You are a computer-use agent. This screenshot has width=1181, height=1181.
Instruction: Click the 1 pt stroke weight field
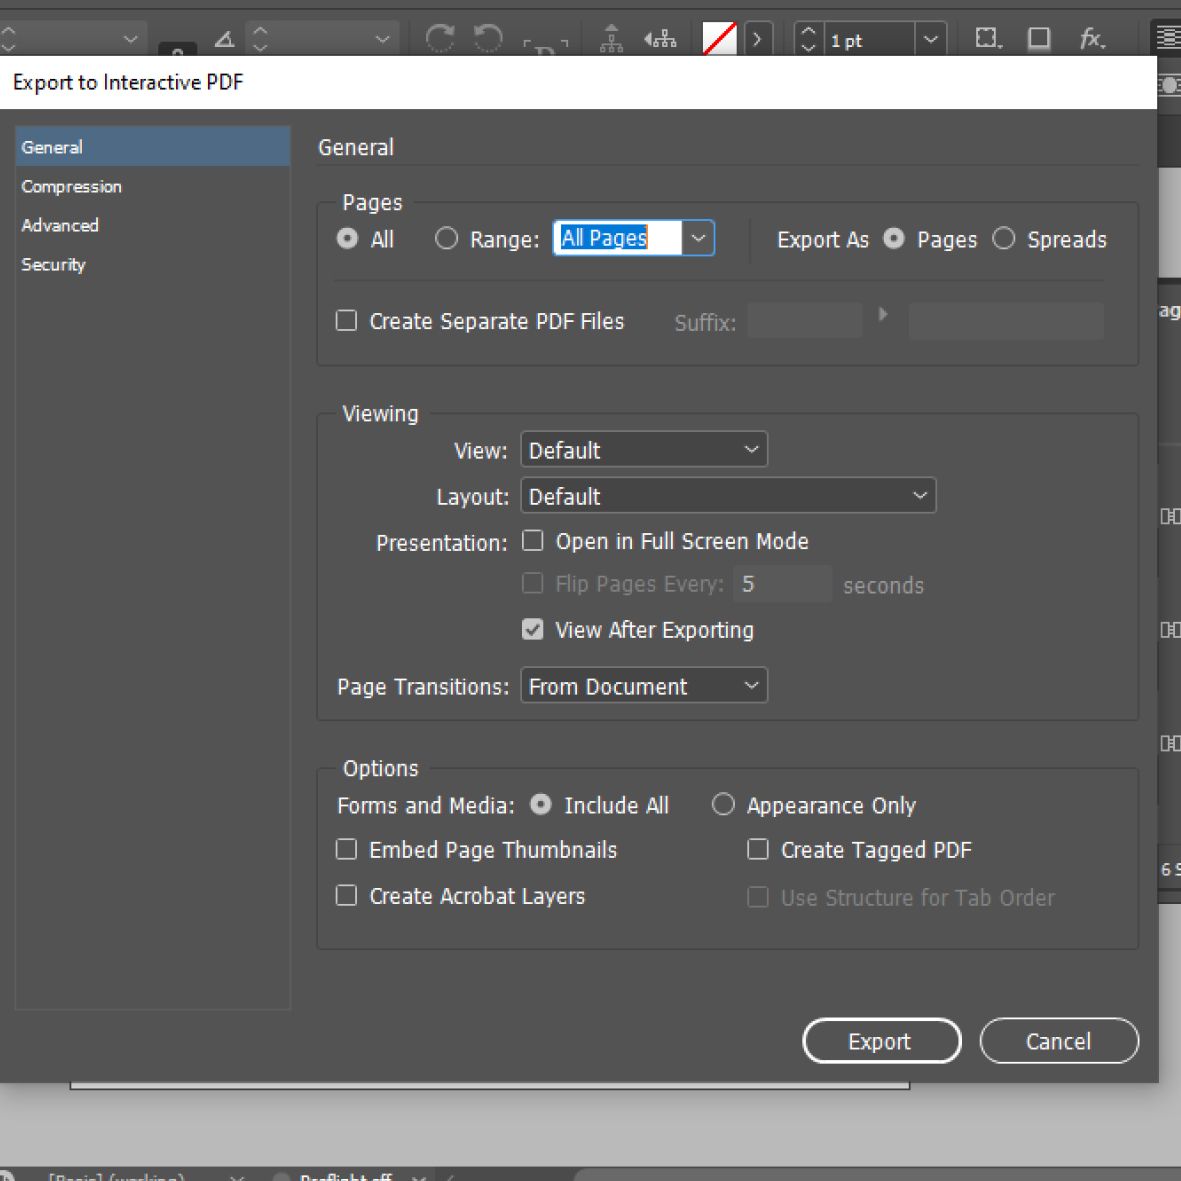click(868, 39)
